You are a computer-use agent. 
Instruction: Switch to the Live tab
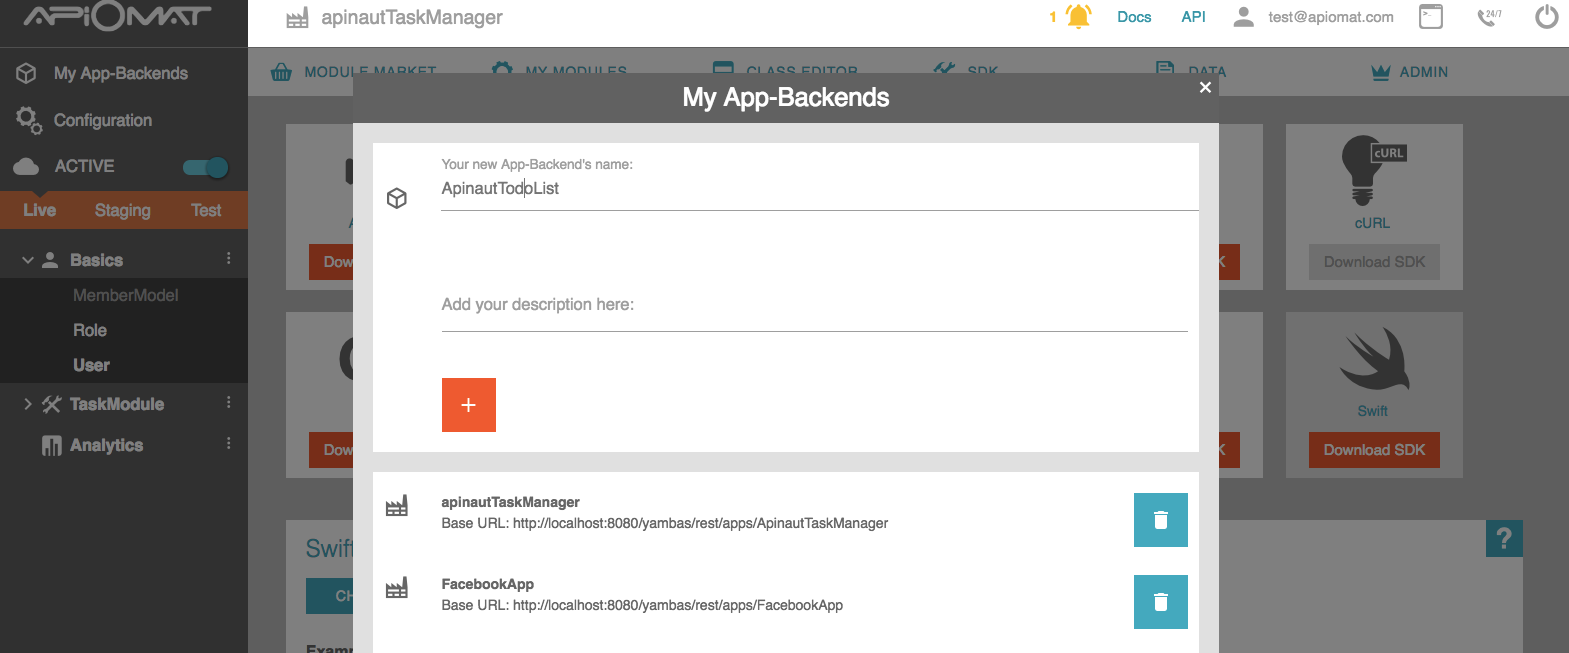coord(40,210)
